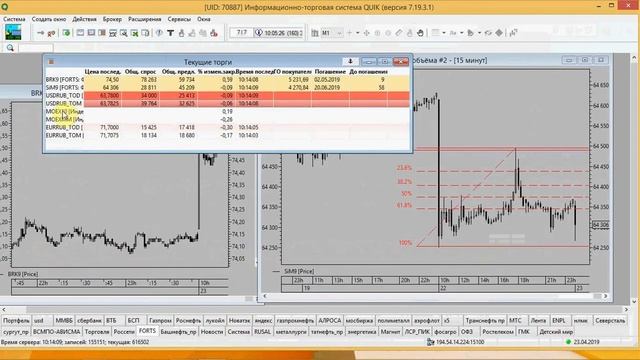Click the QUIK application logo in toolbar
Viewport: 640px width, 360px height.
click(13, 32)
